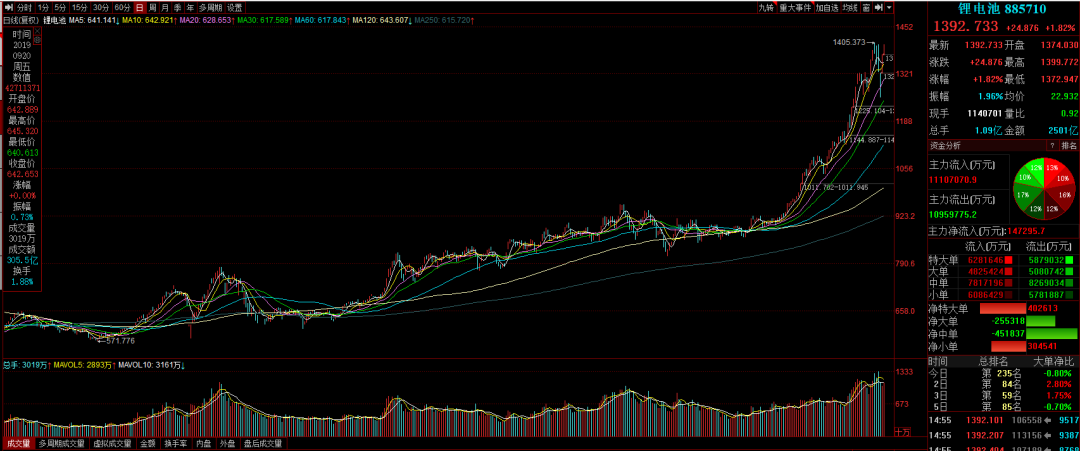Open the 日线(复权) adjustment selector

pos(22,19)
